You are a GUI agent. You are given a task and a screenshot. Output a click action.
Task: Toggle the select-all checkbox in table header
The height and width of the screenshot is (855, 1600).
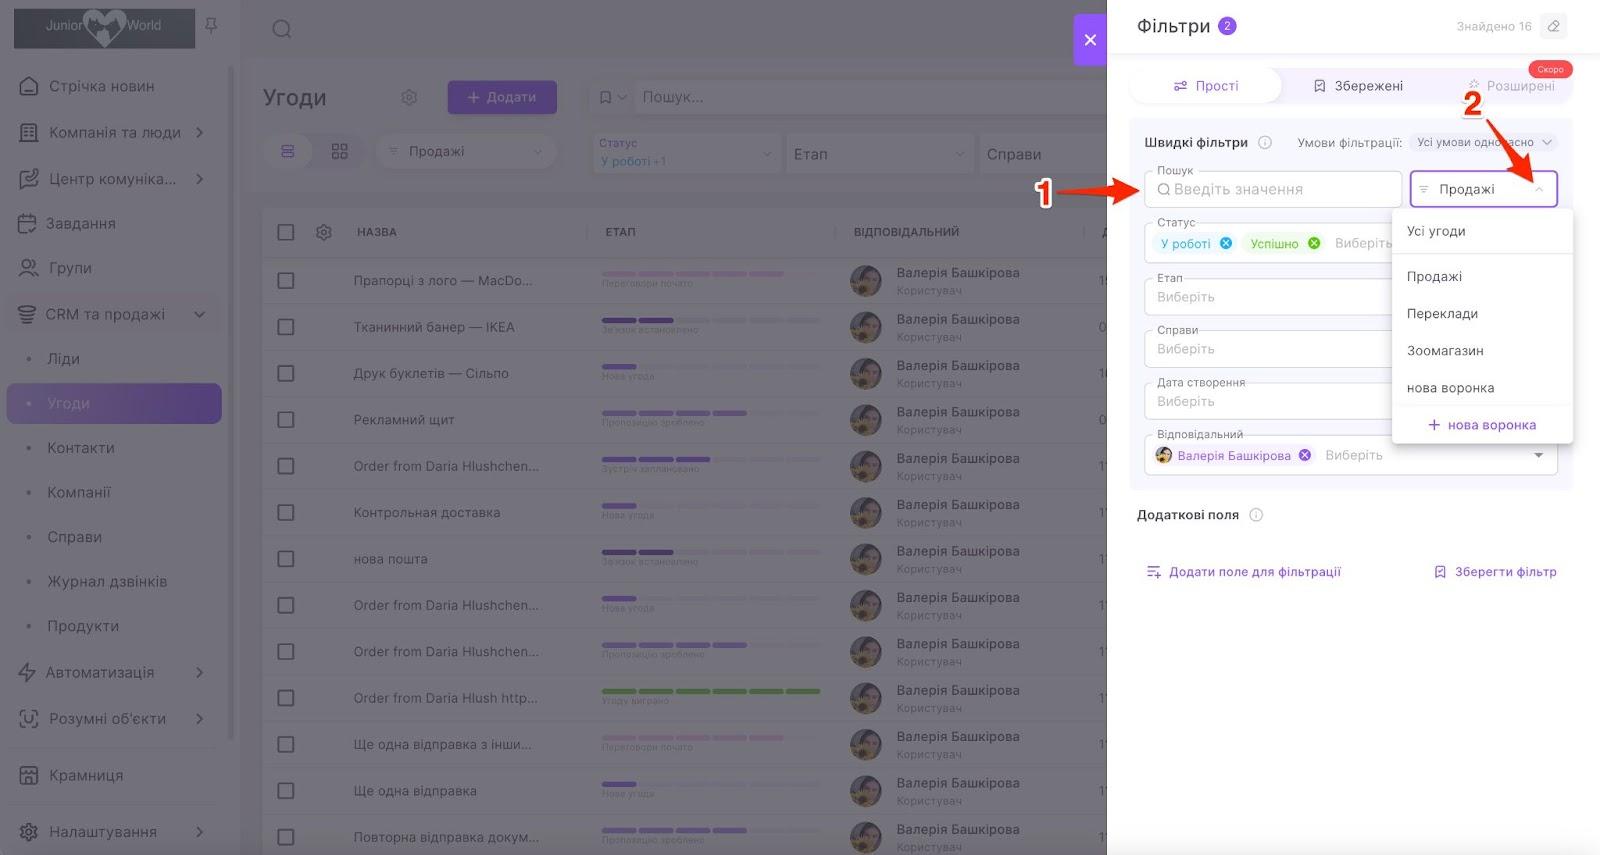click(x=286, y=232)
